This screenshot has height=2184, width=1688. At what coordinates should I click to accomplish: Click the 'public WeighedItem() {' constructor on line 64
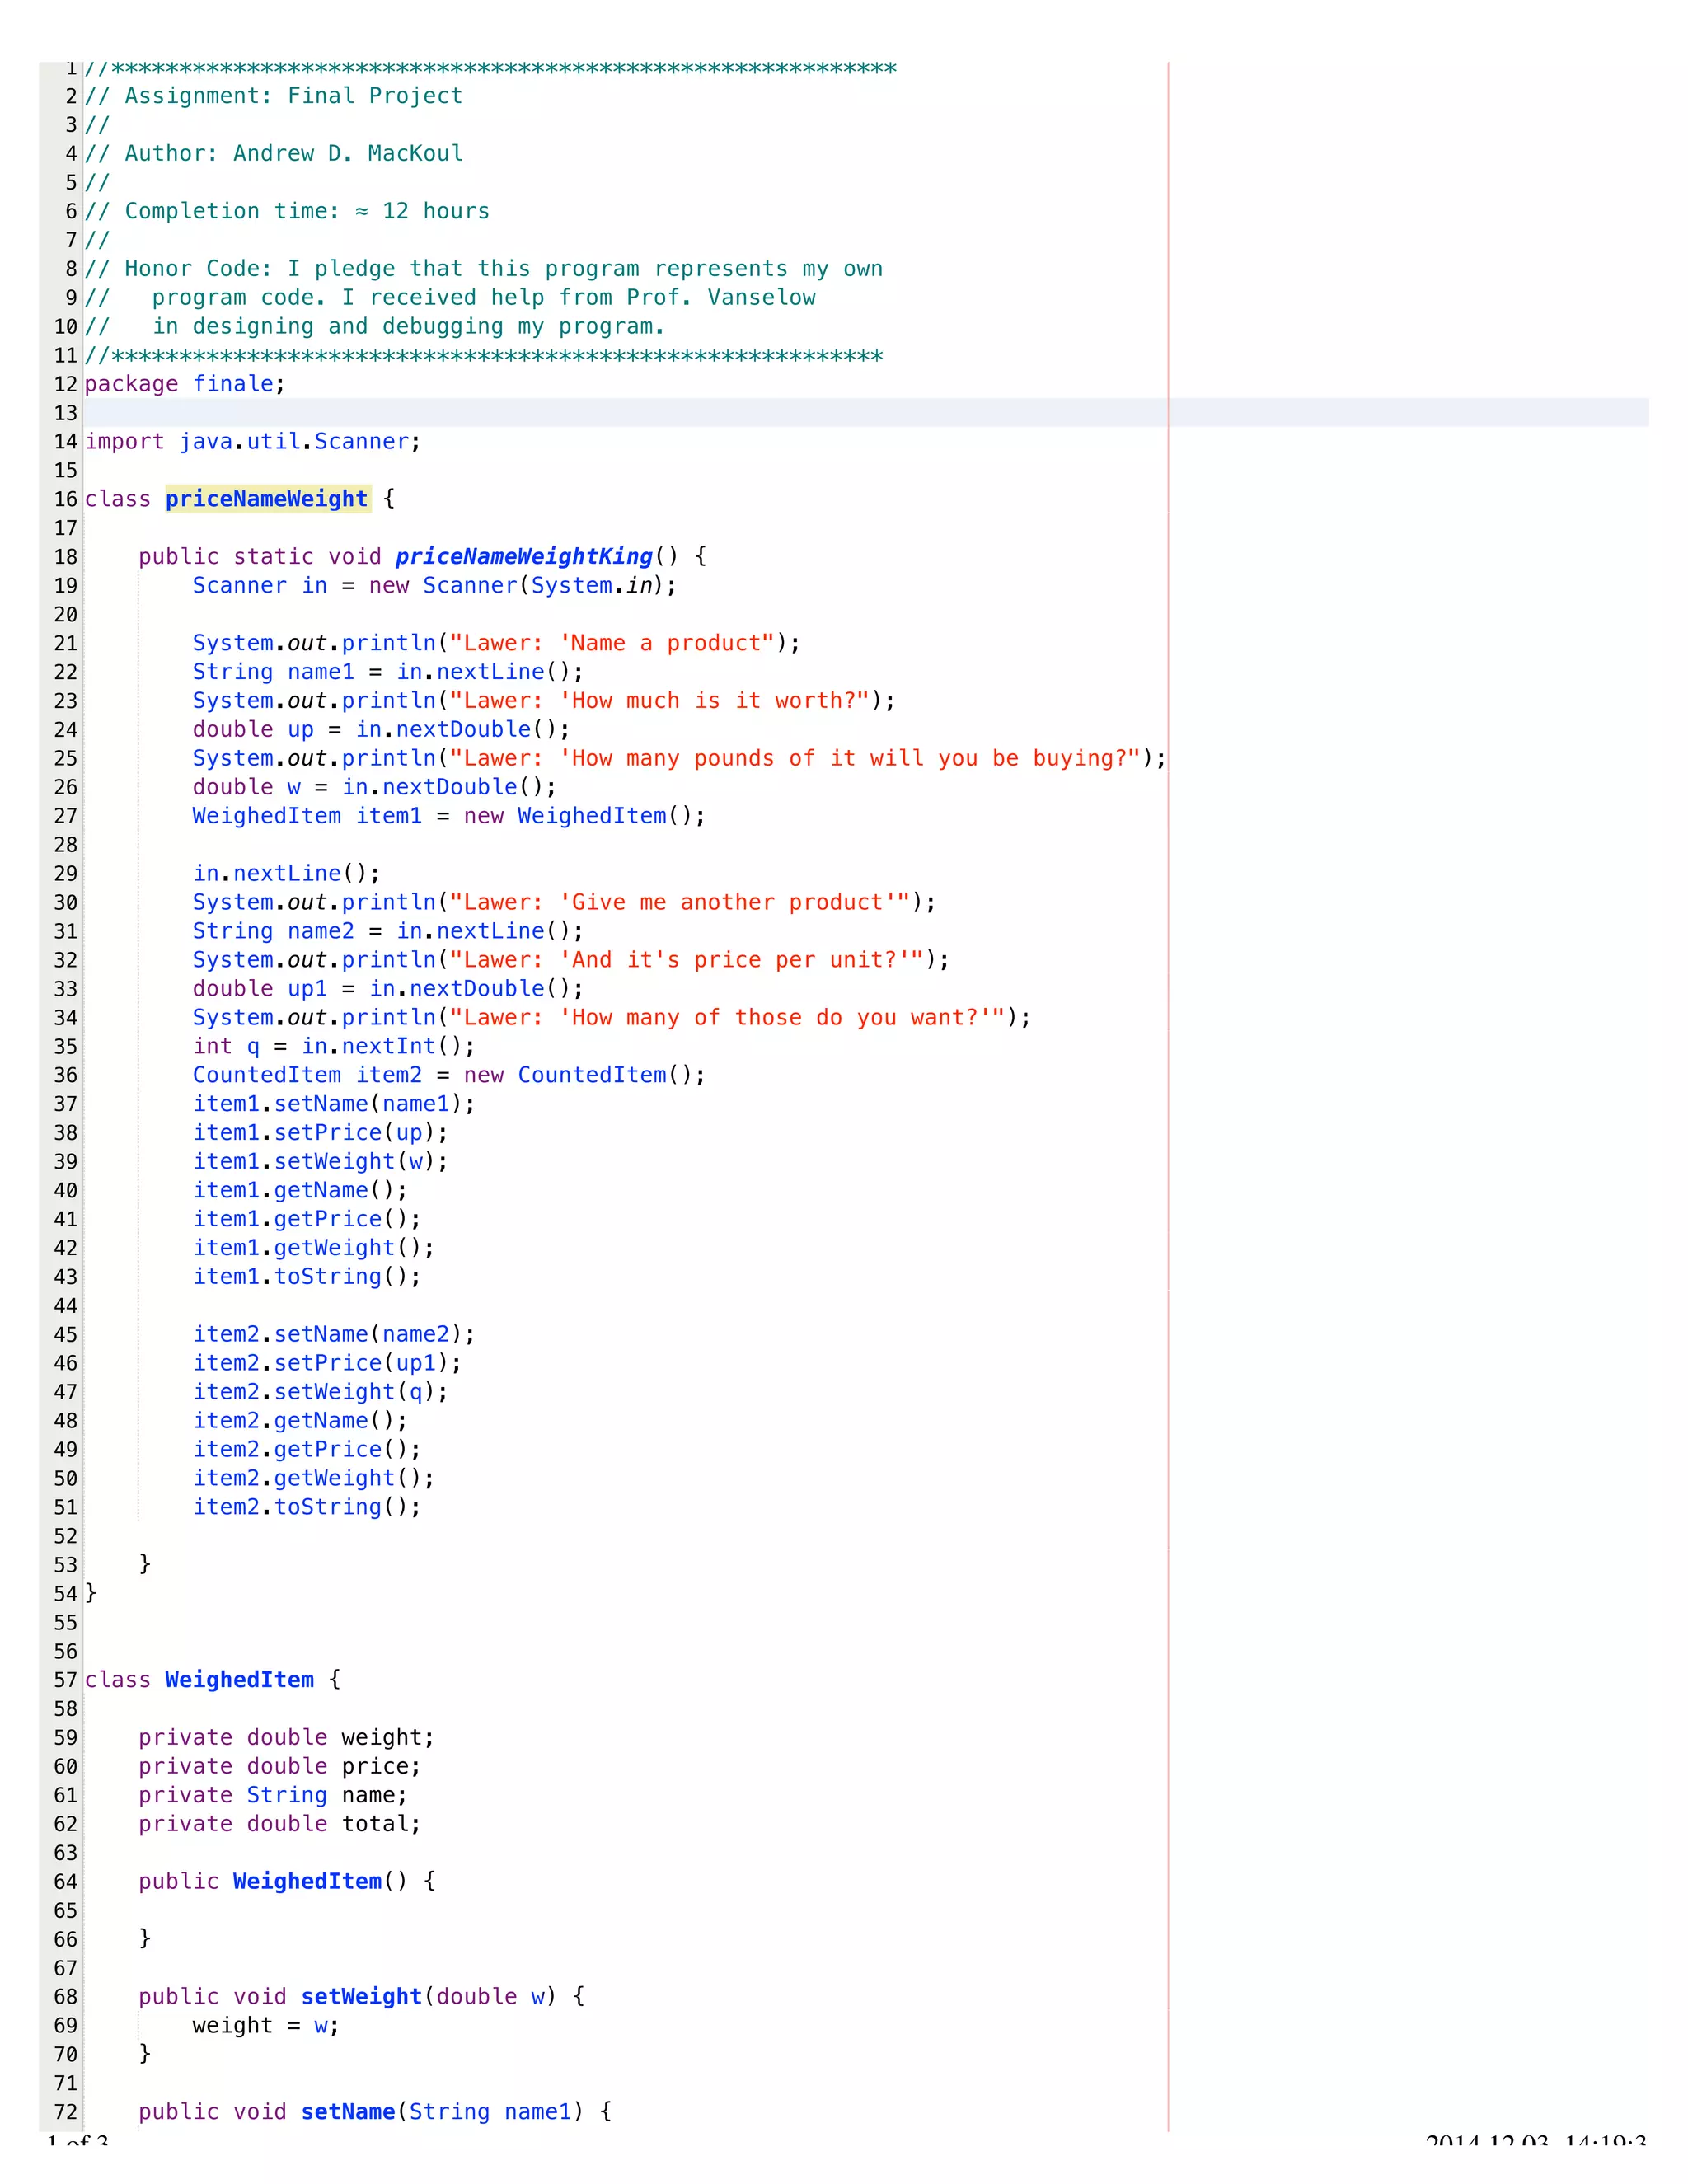[x=287, y=1882]
